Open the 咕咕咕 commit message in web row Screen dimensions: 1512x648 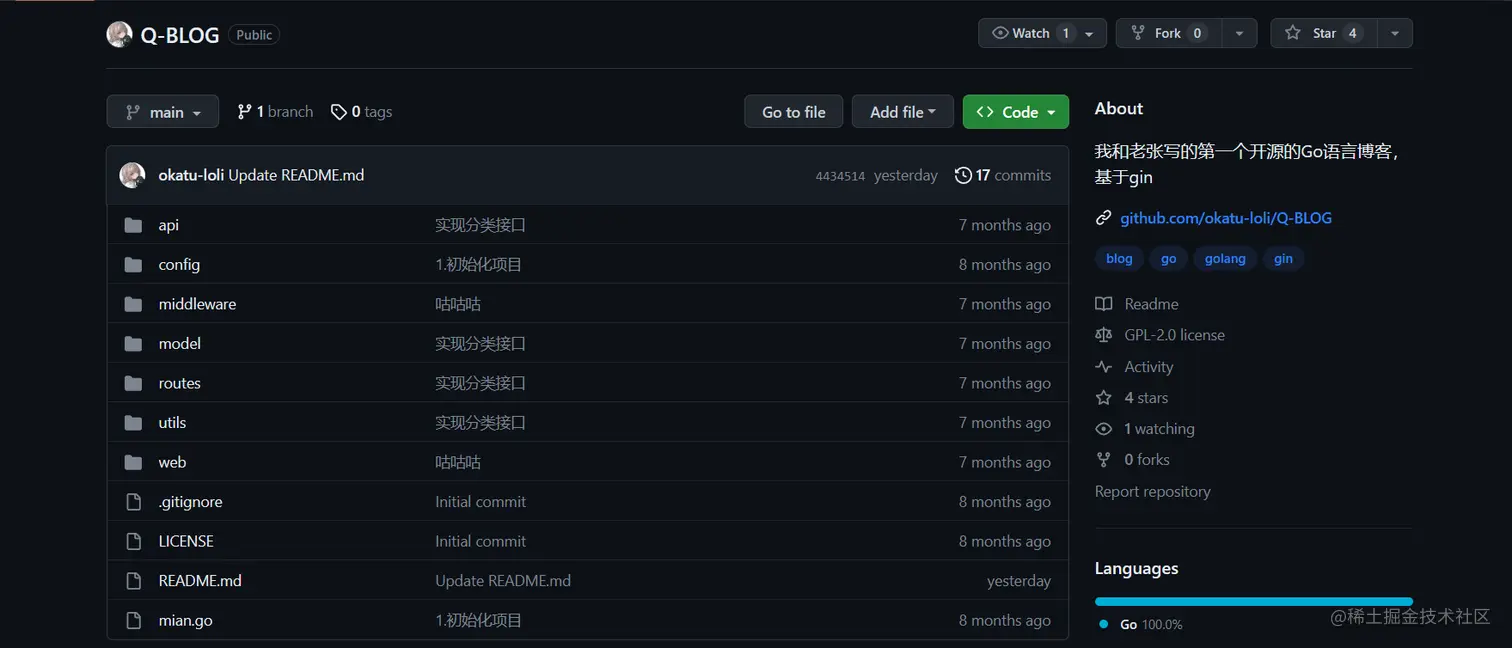(x=458, y=462)
